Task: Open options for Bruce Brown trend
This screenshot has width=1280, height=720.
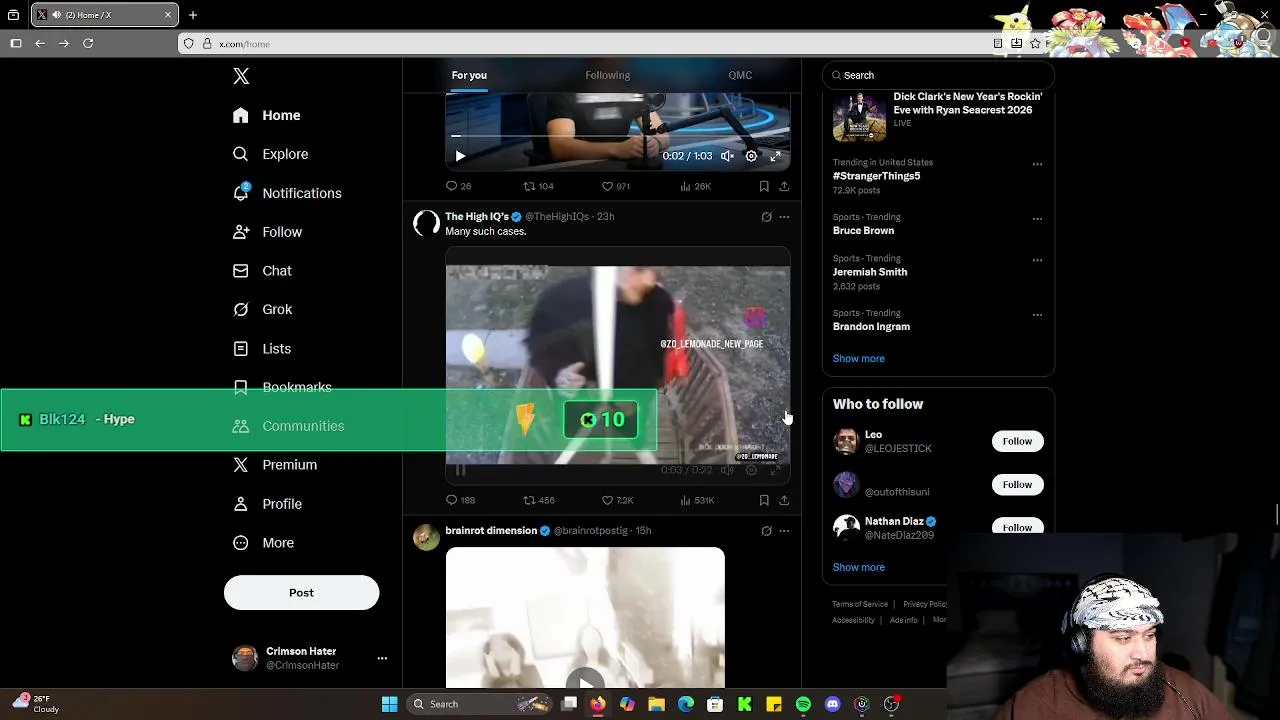Action: pyautogui.click(x=1037, y=219)
